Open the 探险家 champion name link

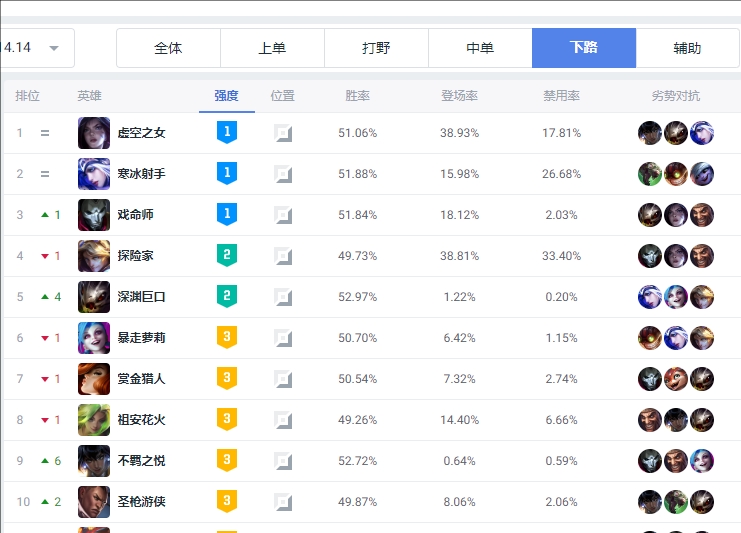[x=135, y=256]
